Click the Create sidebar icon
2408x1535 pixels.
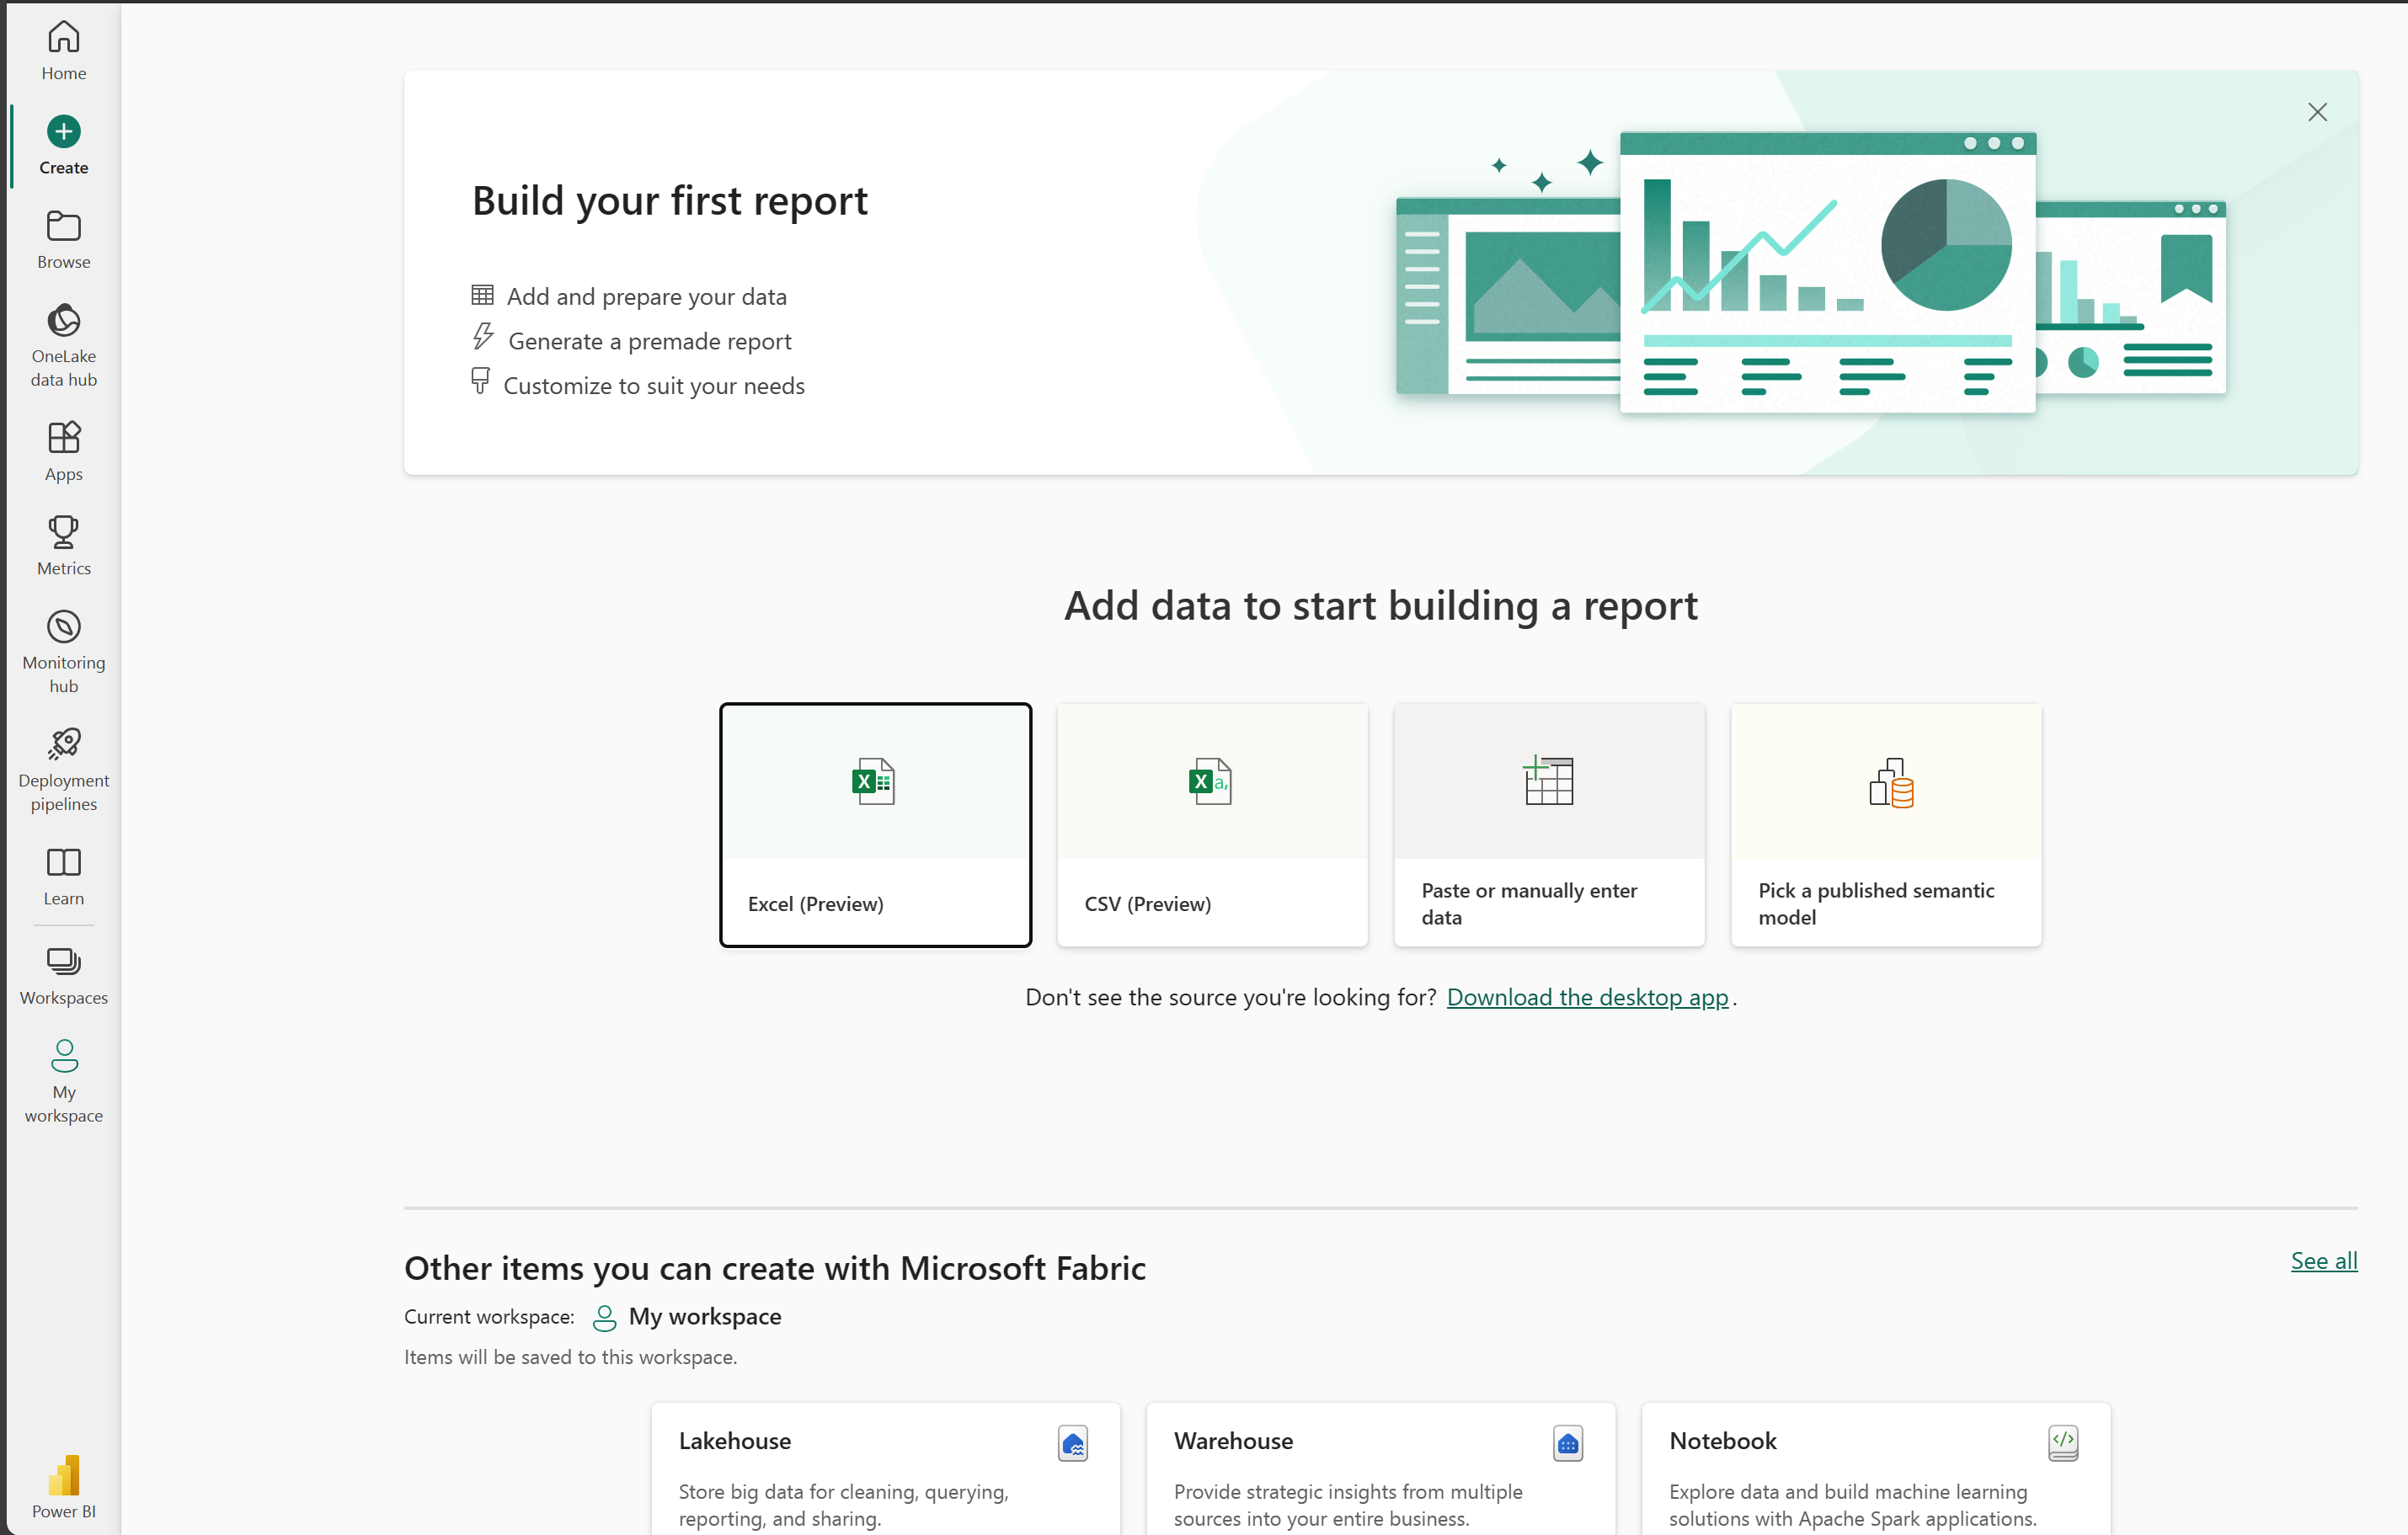click(63, 144)
